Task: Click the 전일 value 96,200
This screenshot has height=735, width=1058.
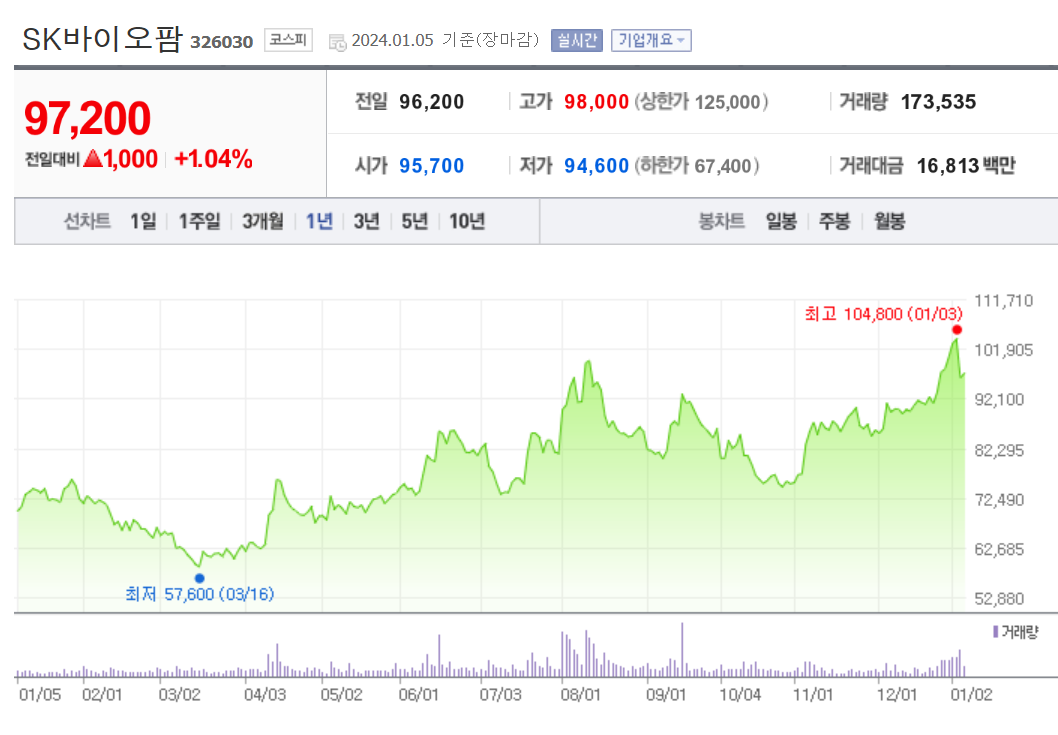Action: 431,102
